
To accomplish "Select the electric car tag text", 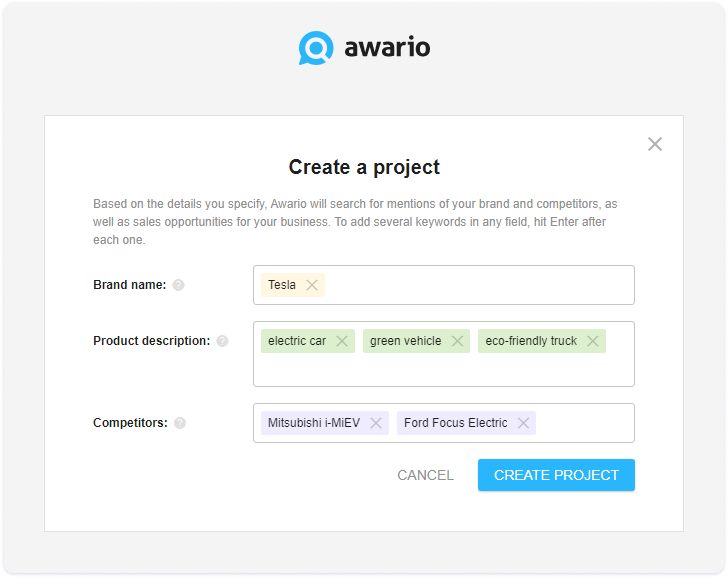I will (x=297, y=341).
